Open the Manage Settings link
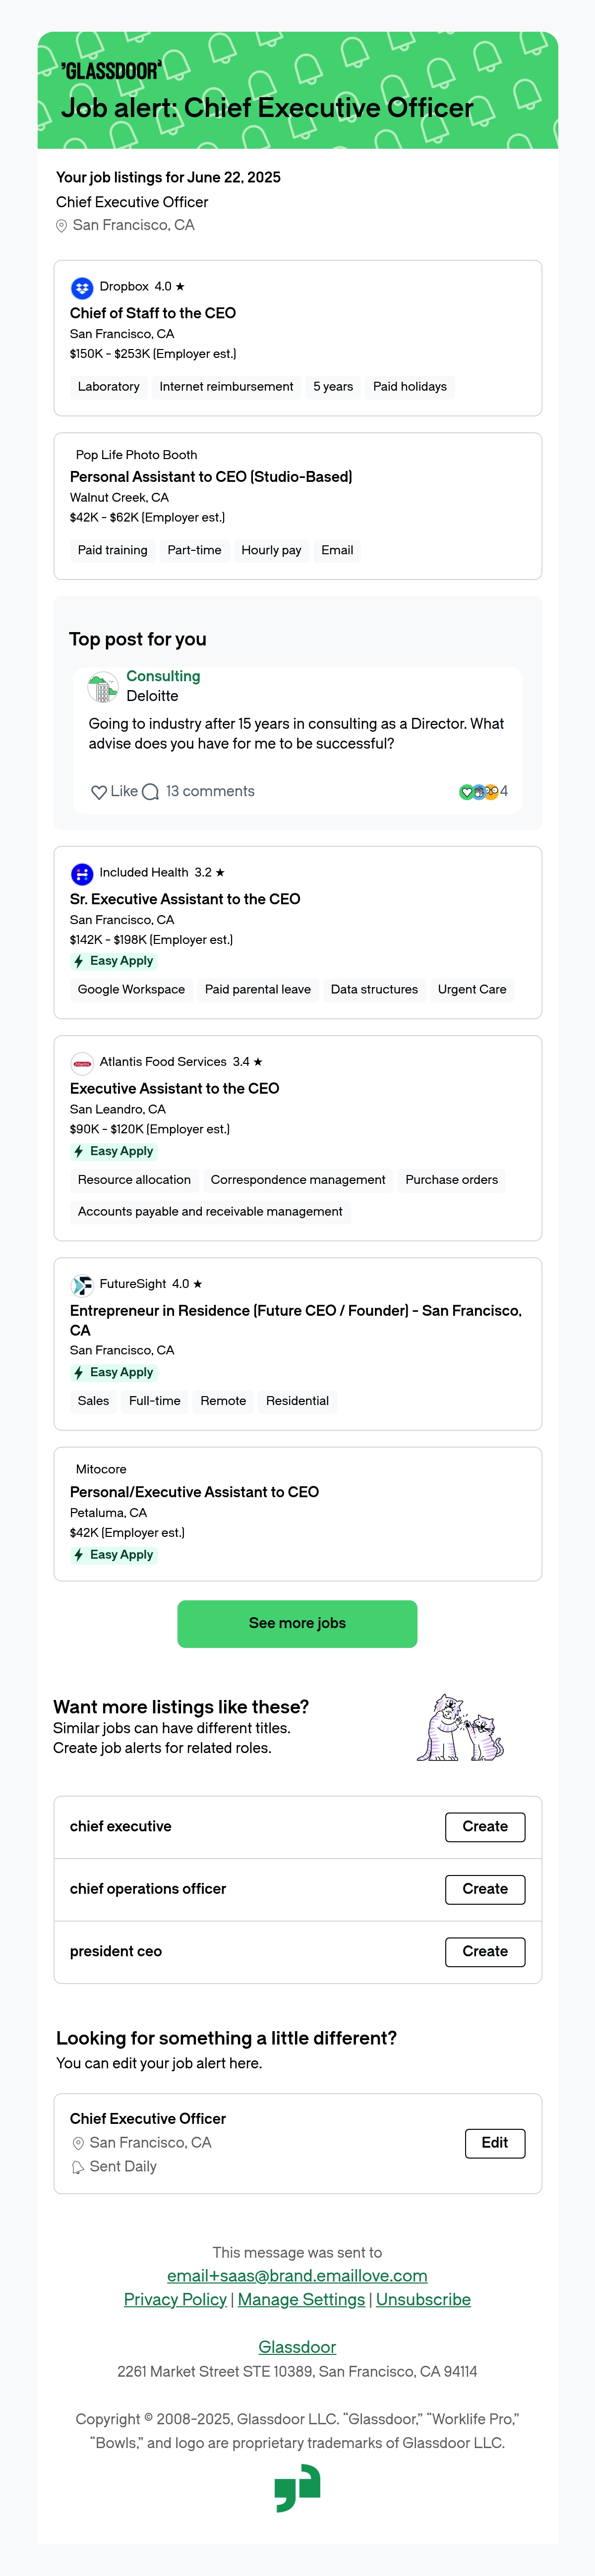Image resolution: width=595 pixels, height=2576 pixels. [x=301, y=2299]
